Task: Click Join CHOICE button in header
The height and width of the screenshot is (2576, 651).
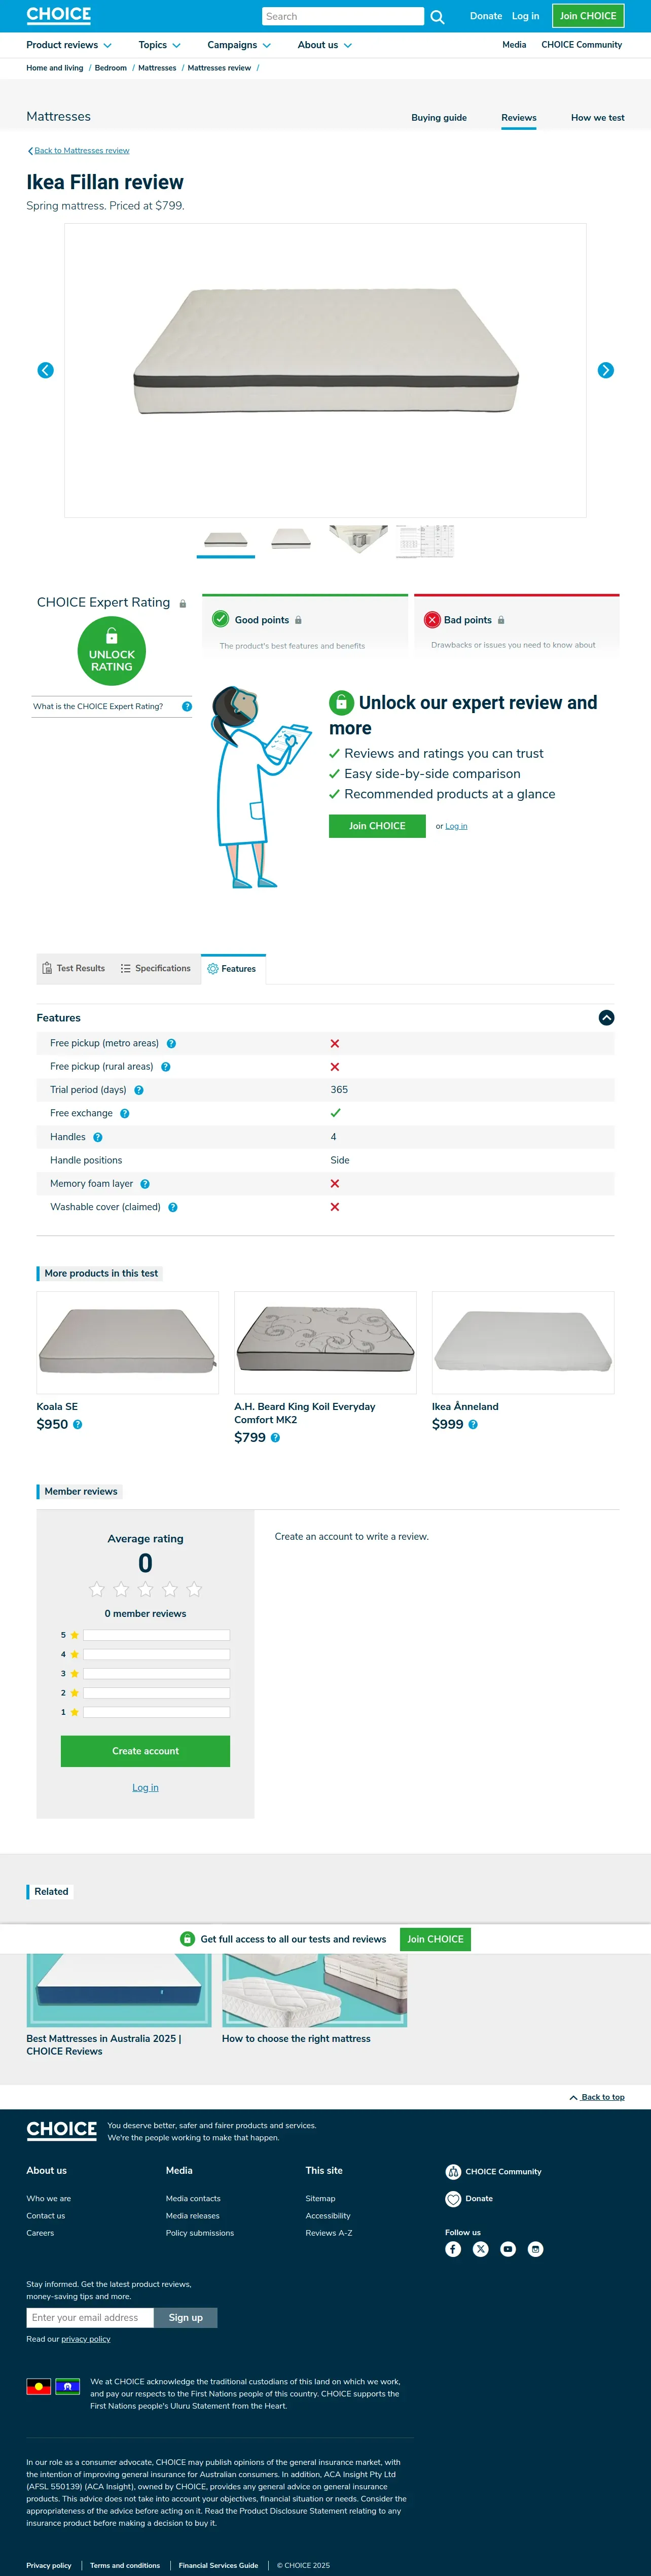Action: point(588,16)
